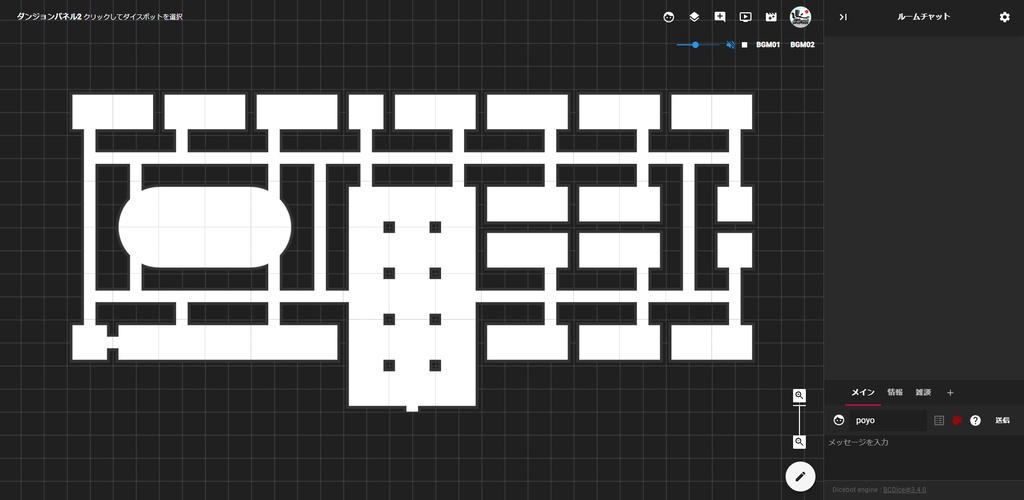Play BGM01

coord(768,45)
